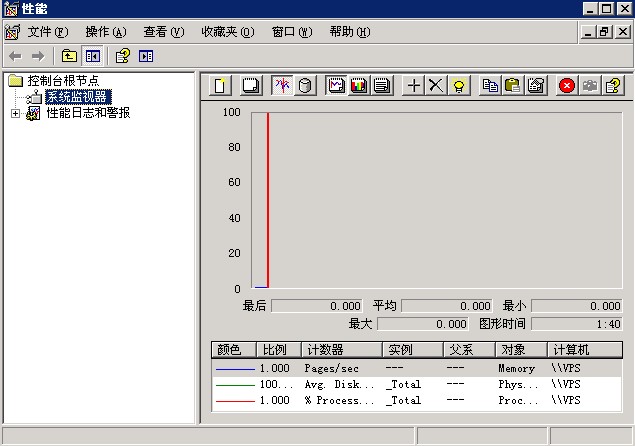
Task: Toggle the View Current Activity icon
Action: [282, 85]
